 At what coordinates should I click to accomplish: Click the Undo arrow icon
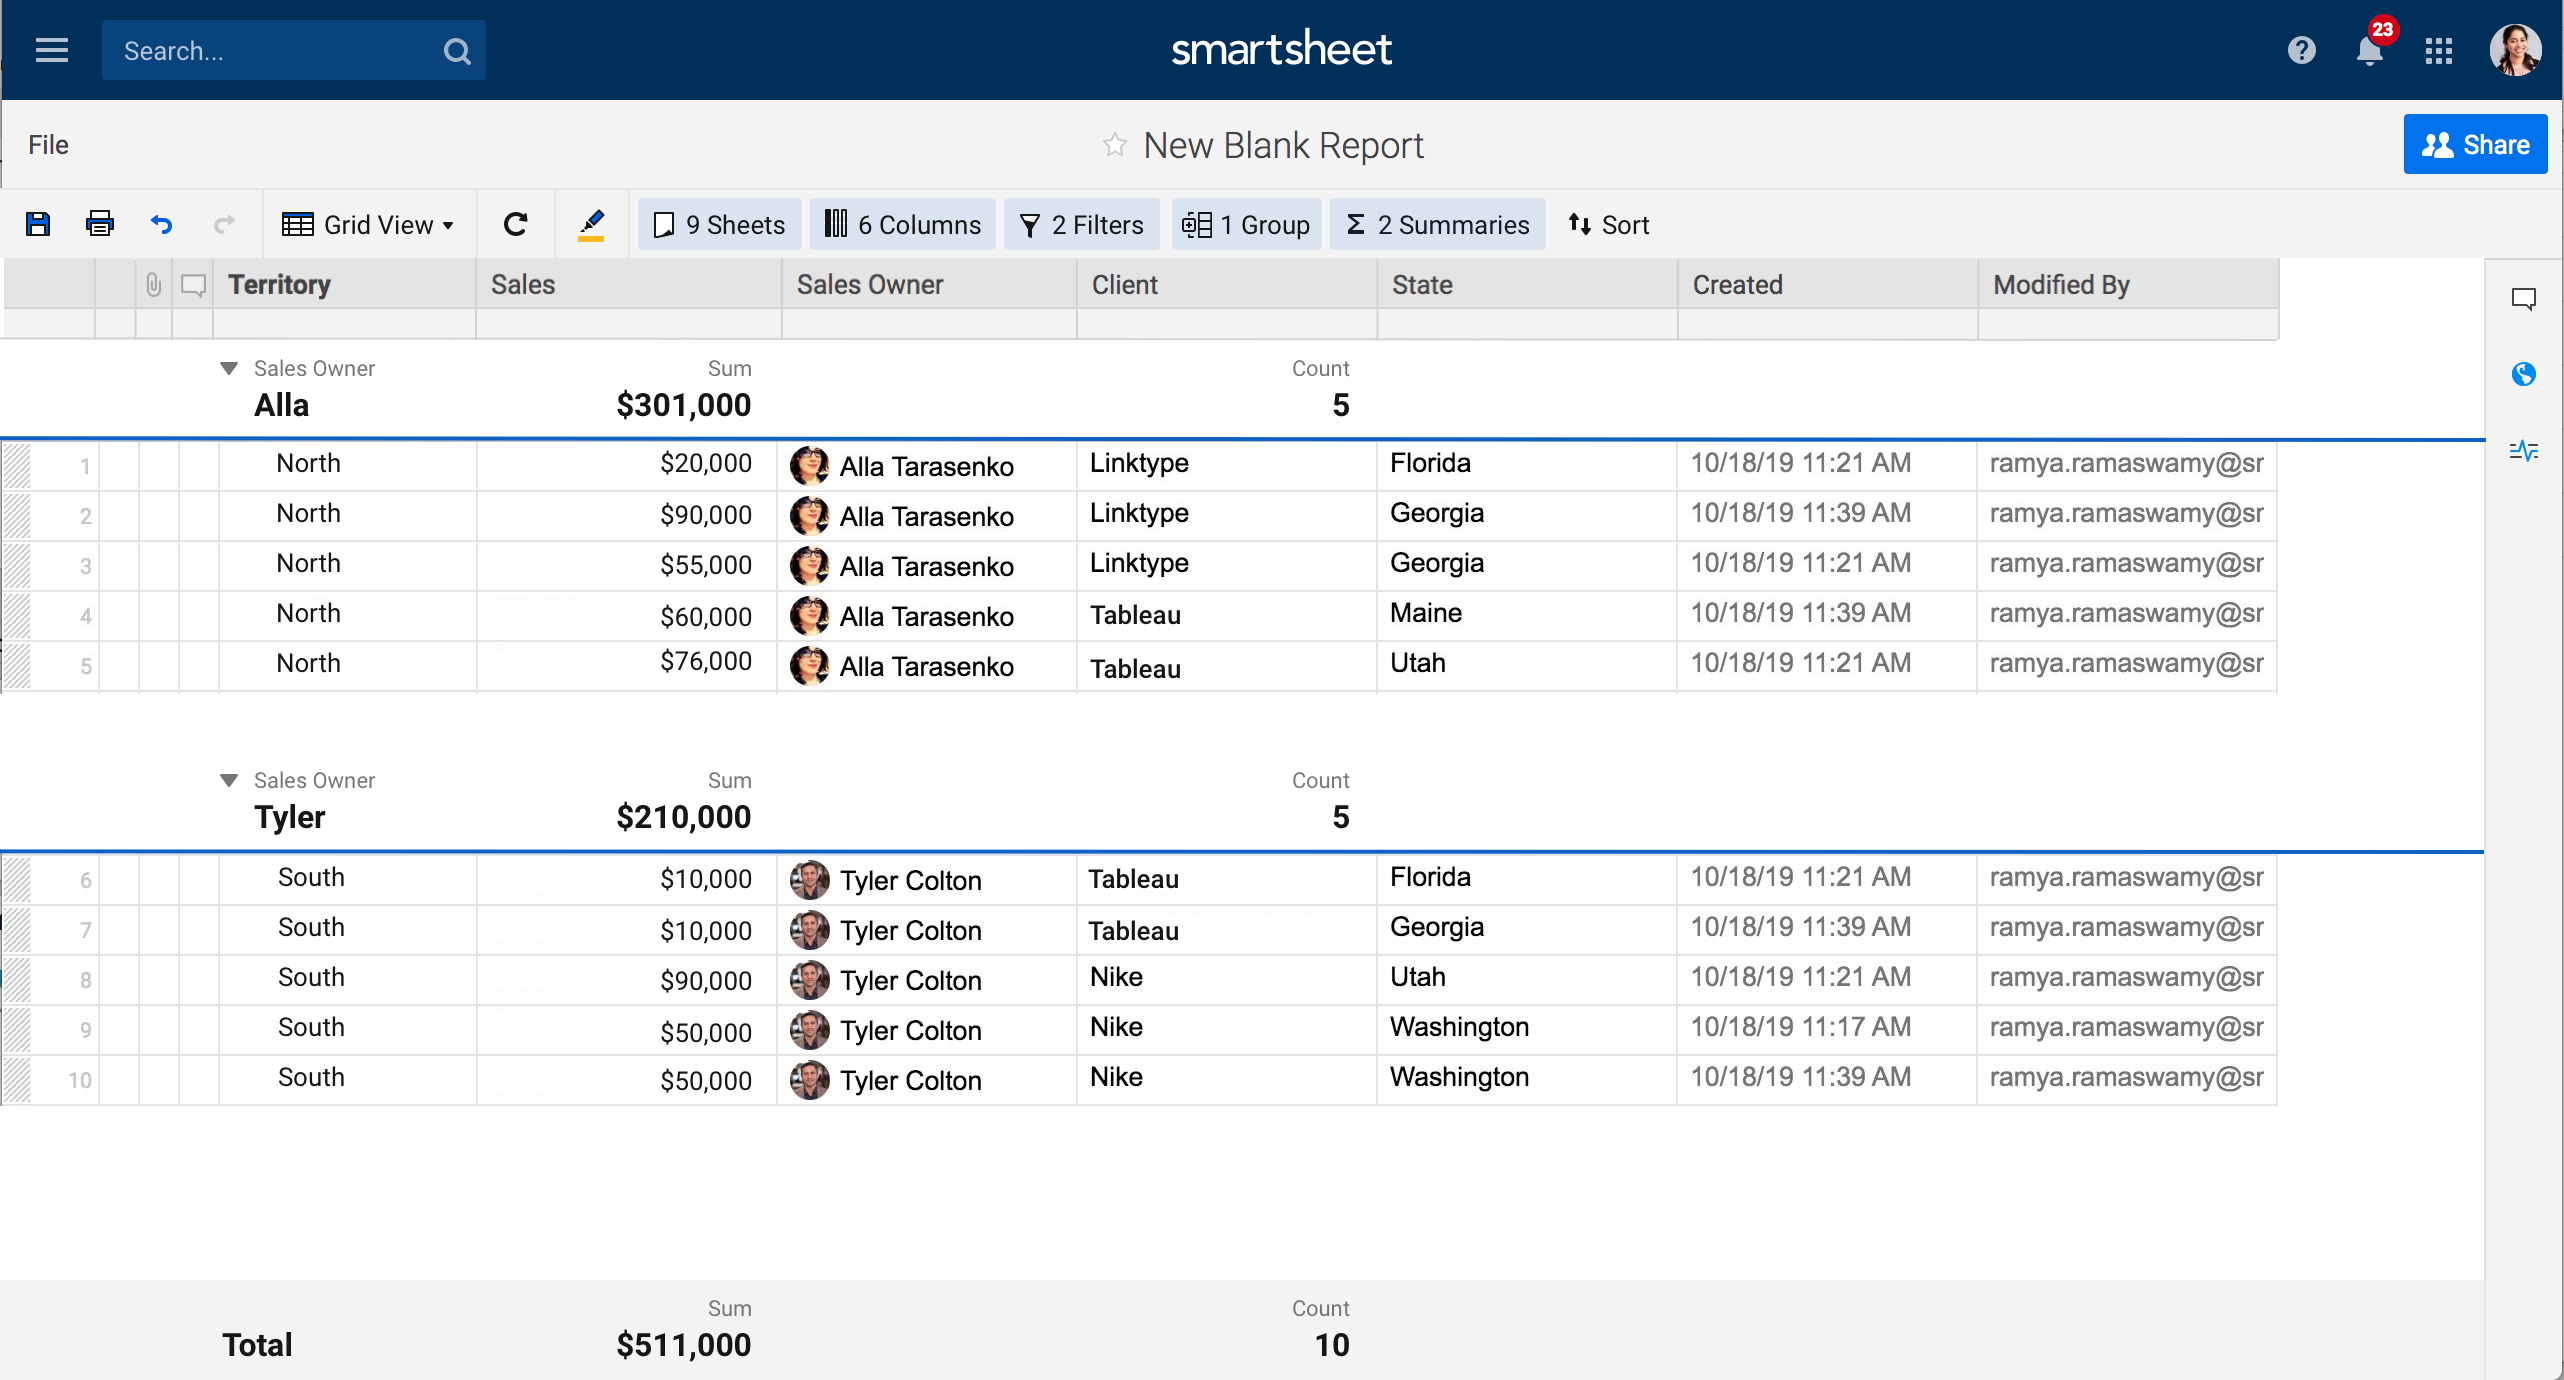click(161, 224)
